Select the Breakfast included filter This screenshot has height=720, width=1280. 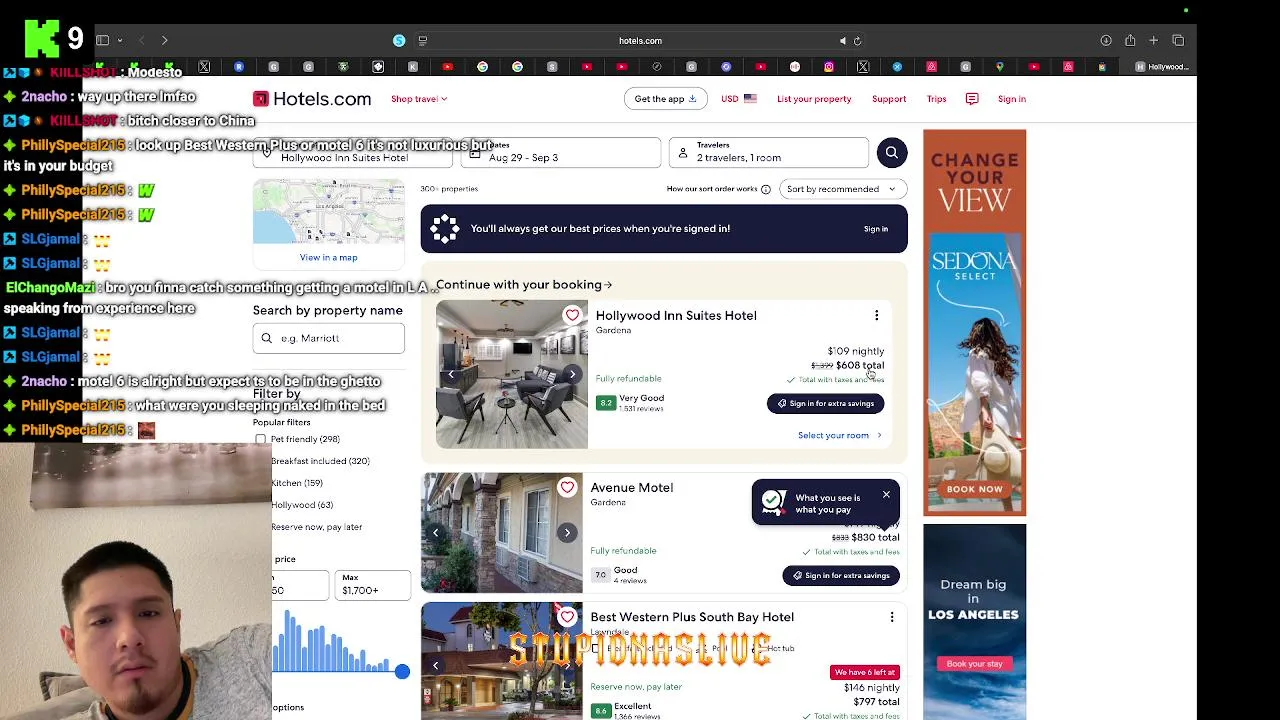(320, 461)
